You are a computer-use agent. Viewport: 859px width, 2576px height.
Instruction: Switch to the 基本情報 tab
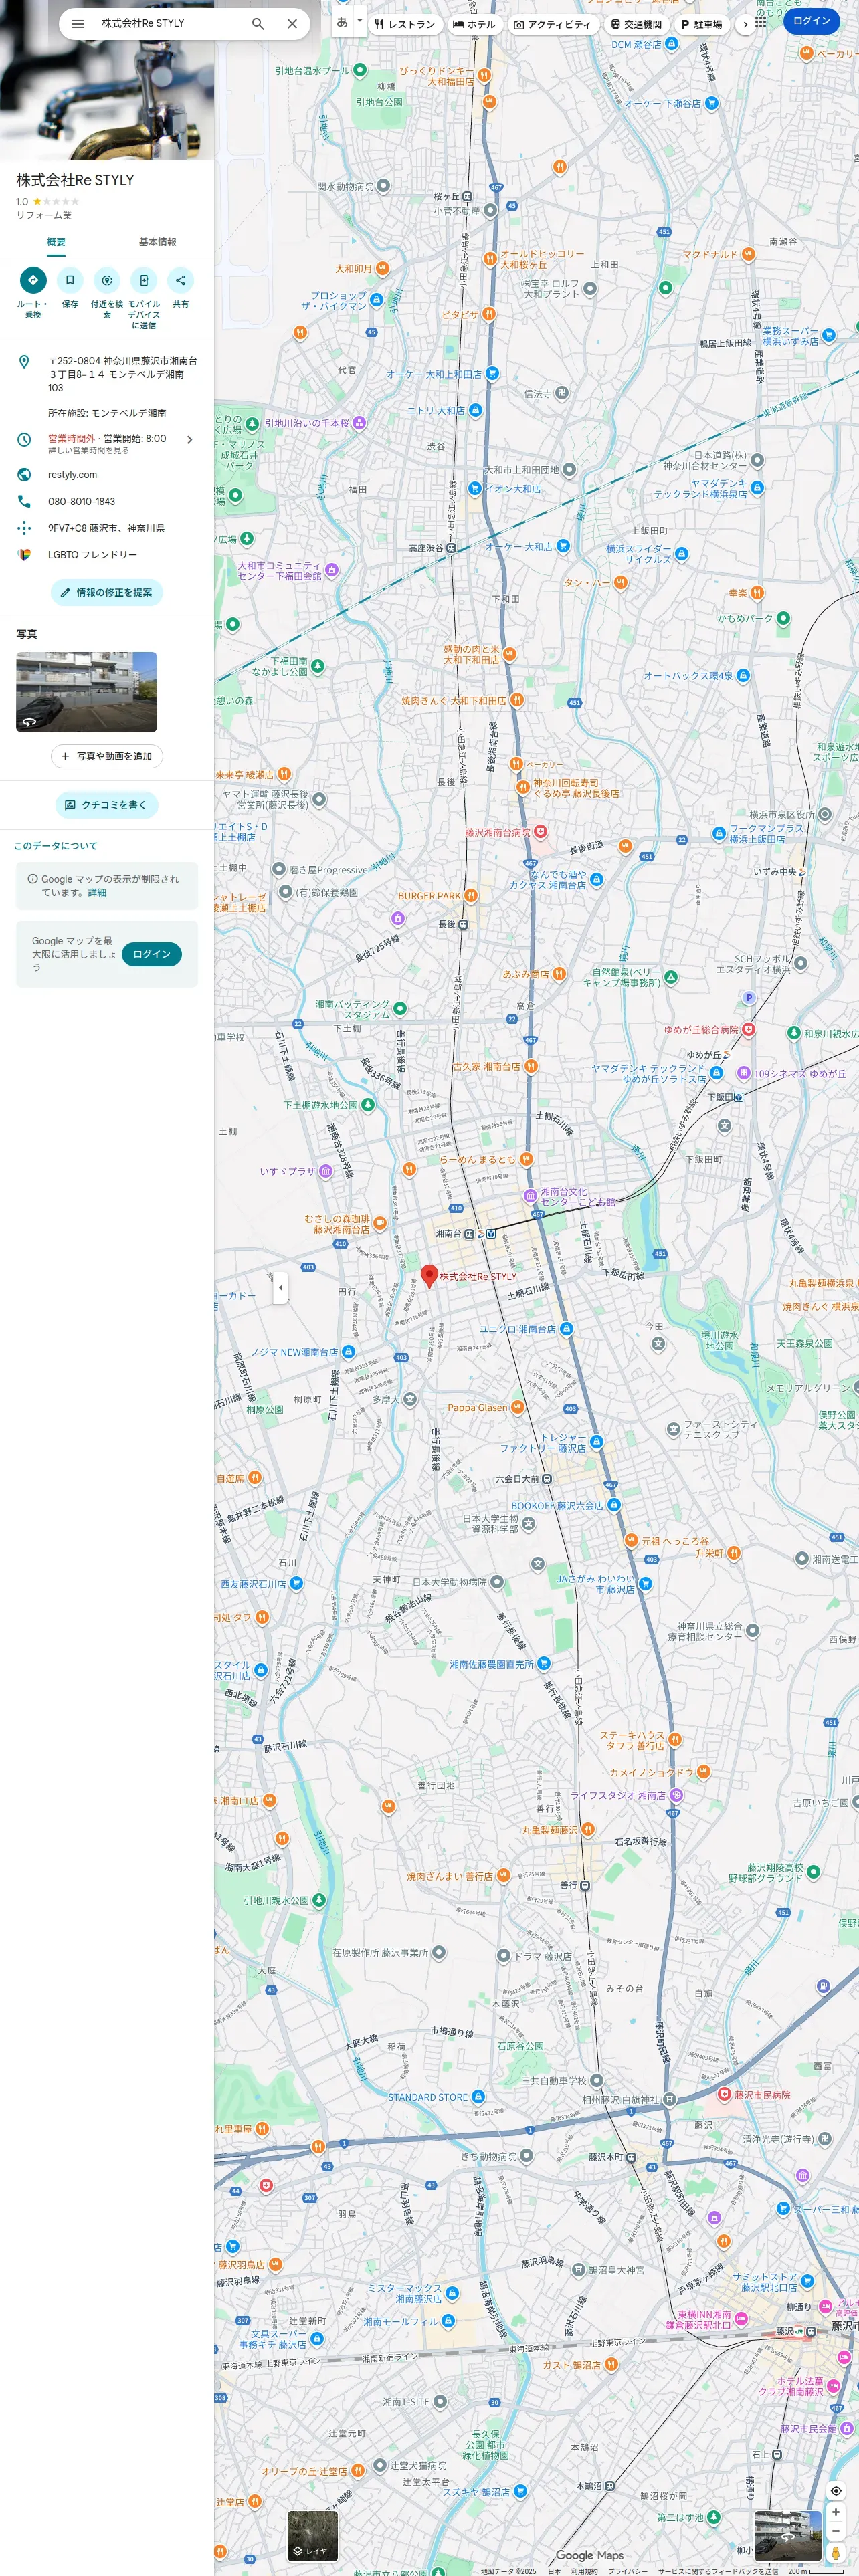[x=157, y=242]
